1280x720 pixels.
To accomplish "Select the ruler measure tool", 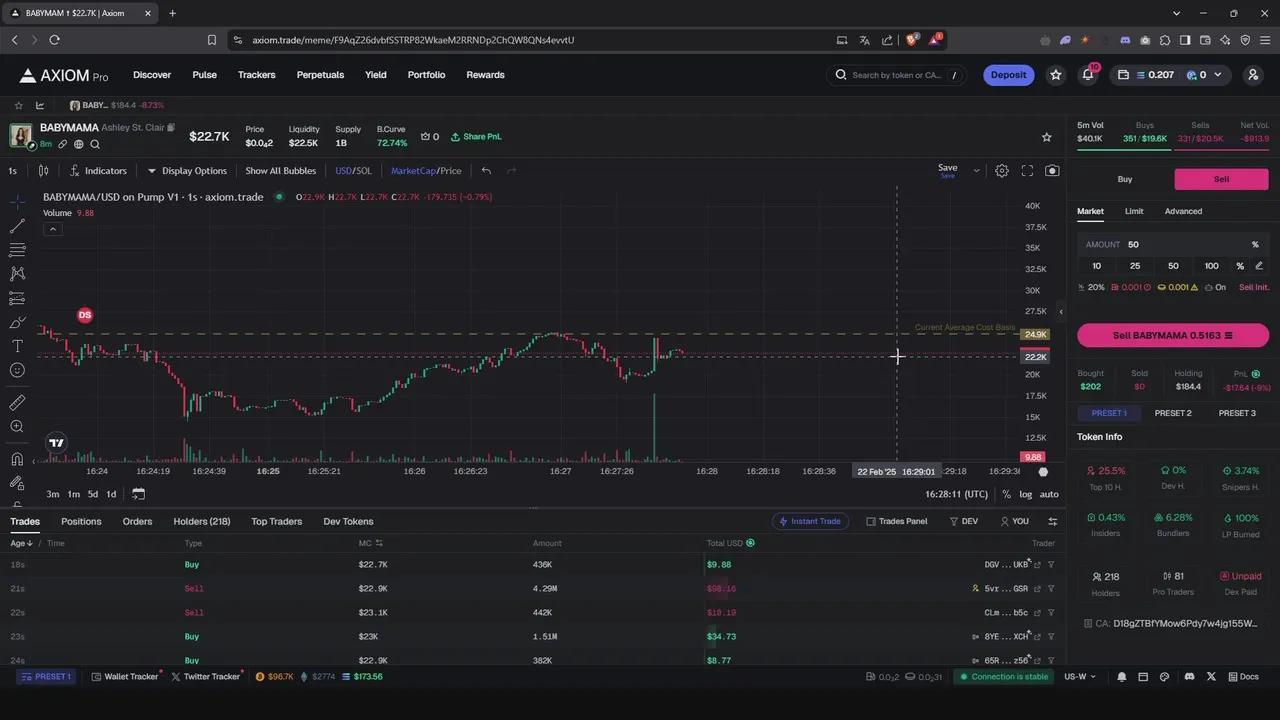I will click(17, 402).
